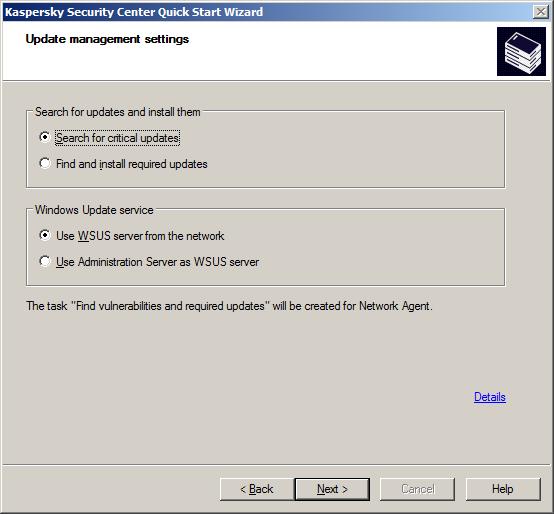The width and height of the screenshot is (554, 514).
Task: Click the 'Update management settings' heading
Action: coord(107,39)
